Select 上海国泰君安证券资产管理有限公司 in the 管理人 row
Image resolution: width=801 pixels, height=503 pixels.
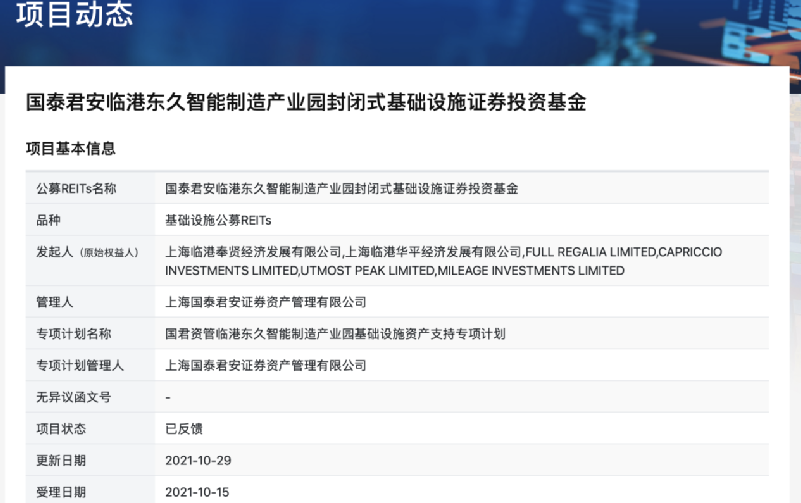coord(266,302)
